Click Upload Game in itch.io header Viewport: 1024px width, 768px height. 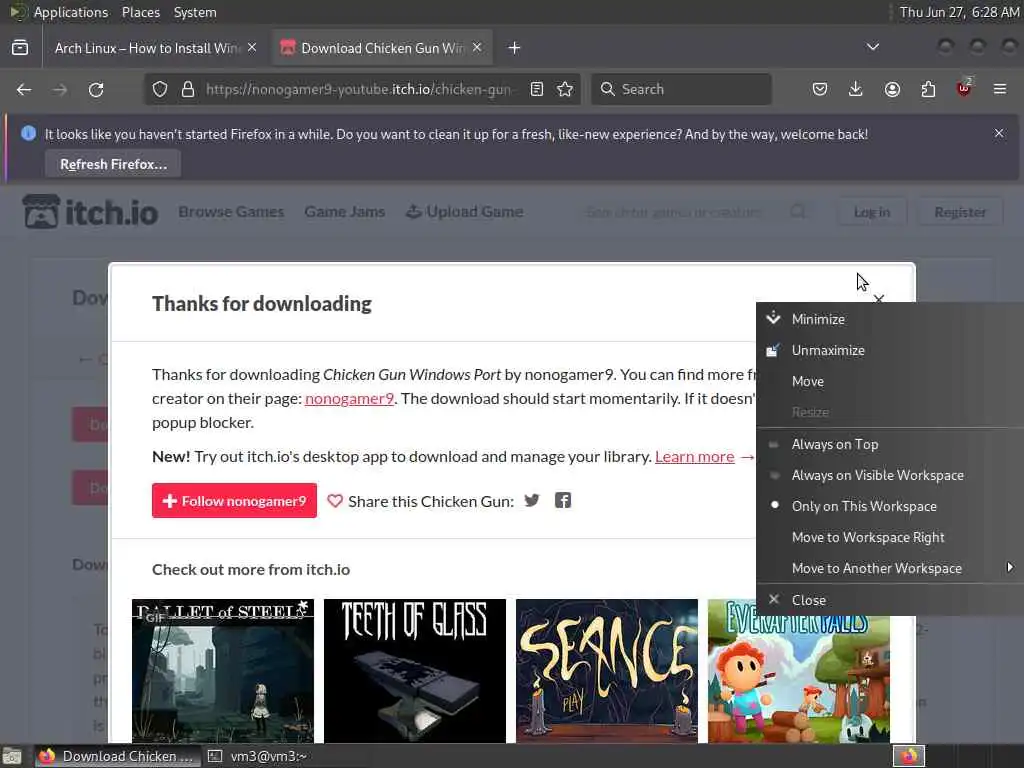click(464, 212)
